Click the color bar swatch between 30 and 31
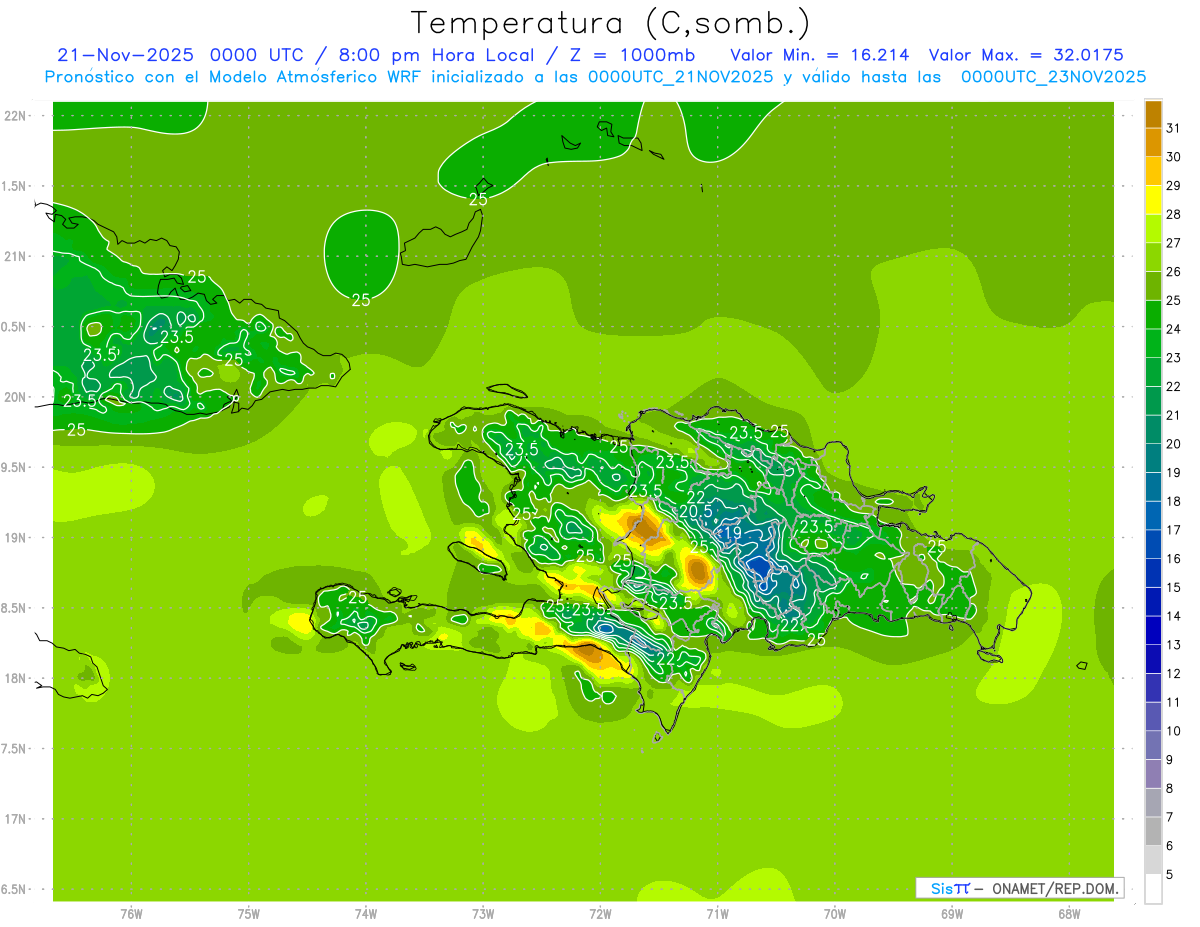1200x927 pixels. pyautogui.click(x=1153, y=143)
